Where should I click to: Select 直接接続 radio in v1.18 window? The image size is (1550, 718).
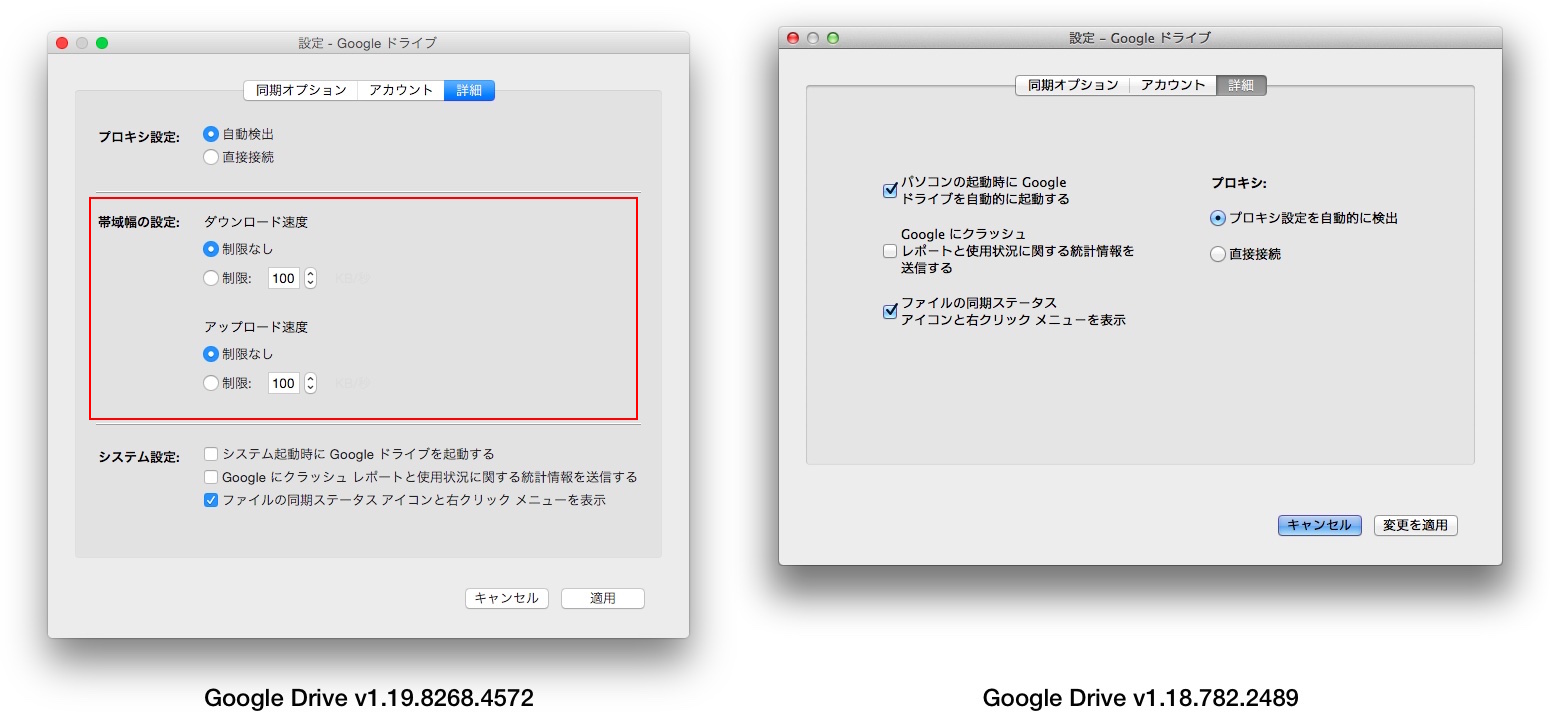[1218, 254]
